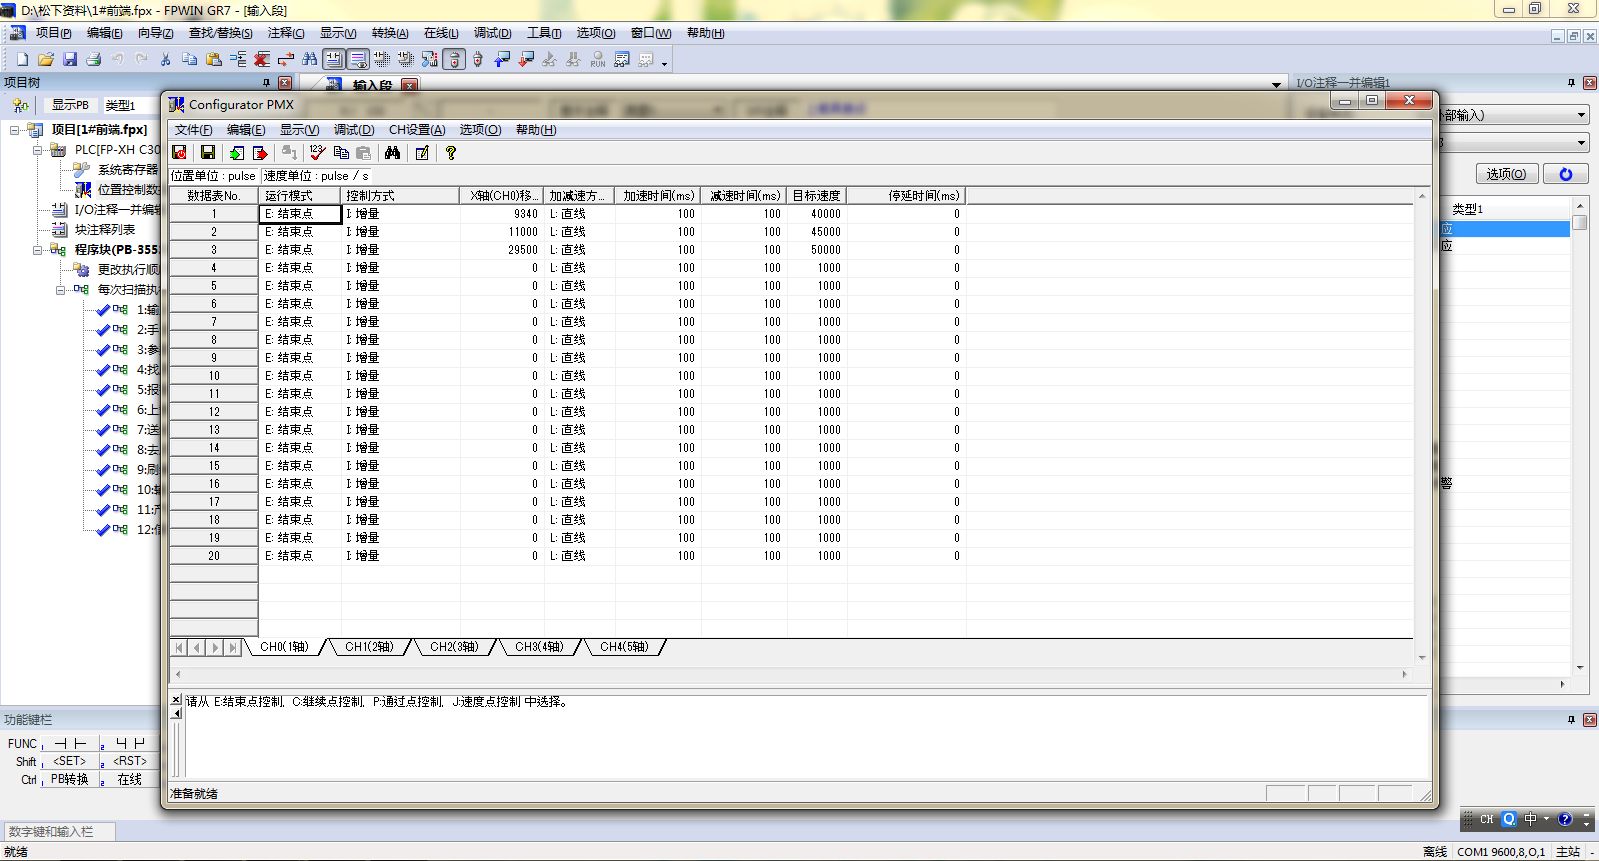
Task: Click the CH input language indicator in tray
Action: coord(1487,819)
